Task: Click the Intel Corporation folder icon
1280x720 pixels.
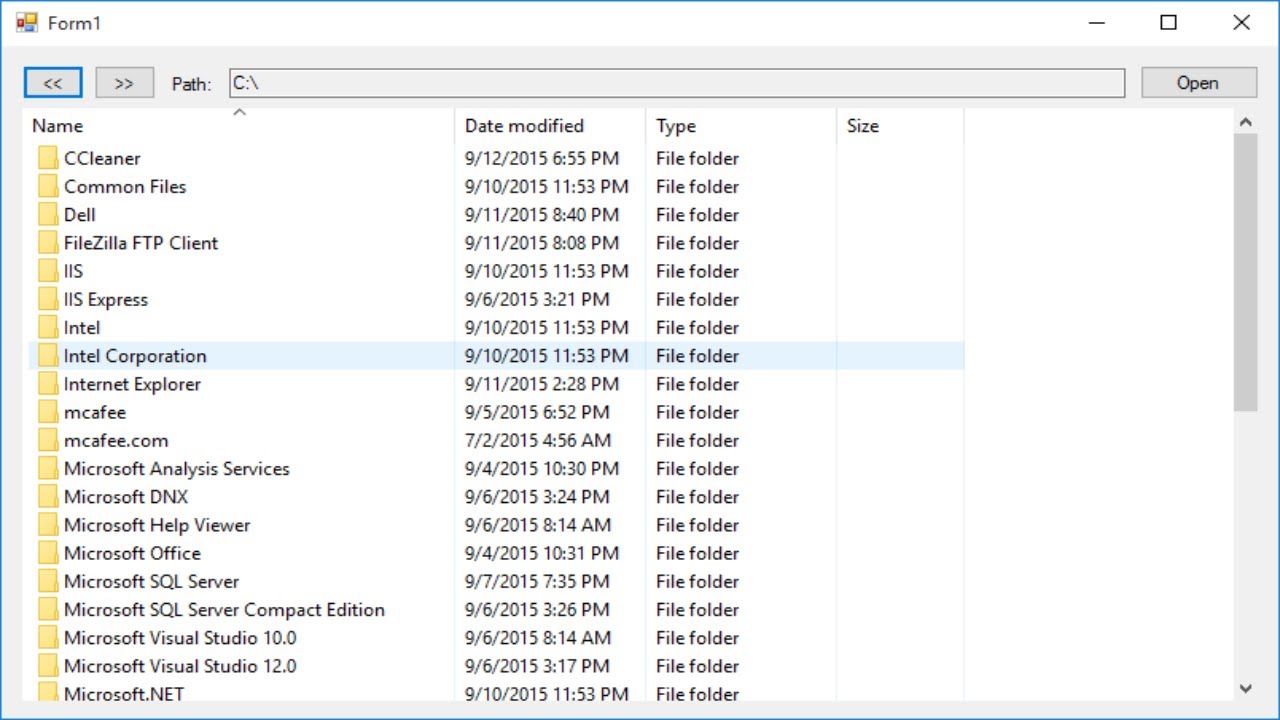Action: [x=48, y=355]
